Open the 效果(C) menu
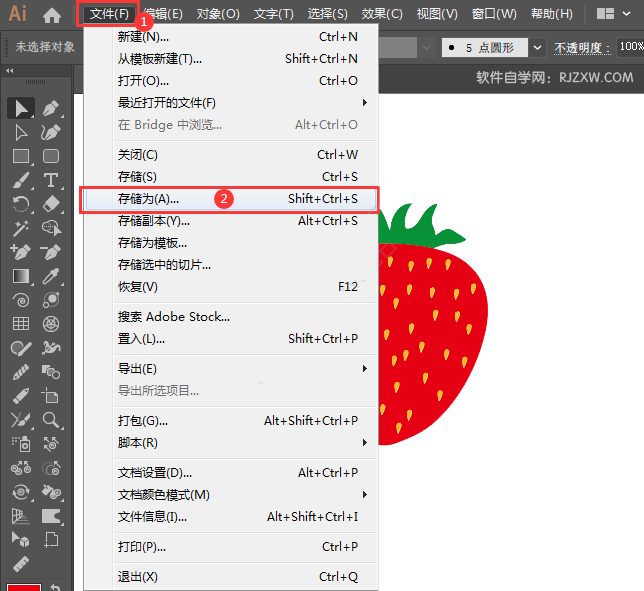 tap(382, 14)
